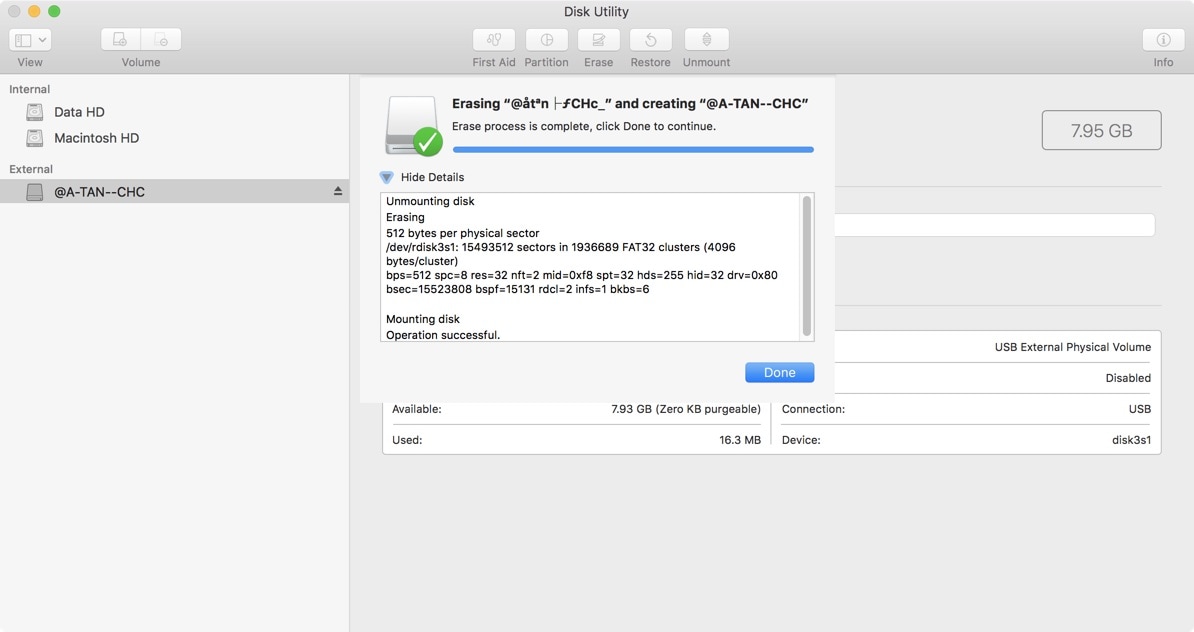Click the "Erasing" line in the log
Viewport: 1194px width, 632px height.
[405, 217]
